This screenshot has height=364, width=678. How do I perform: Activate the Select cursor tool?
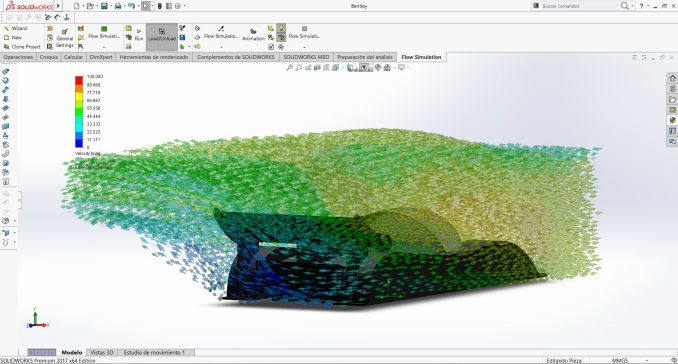coord(146,6)
